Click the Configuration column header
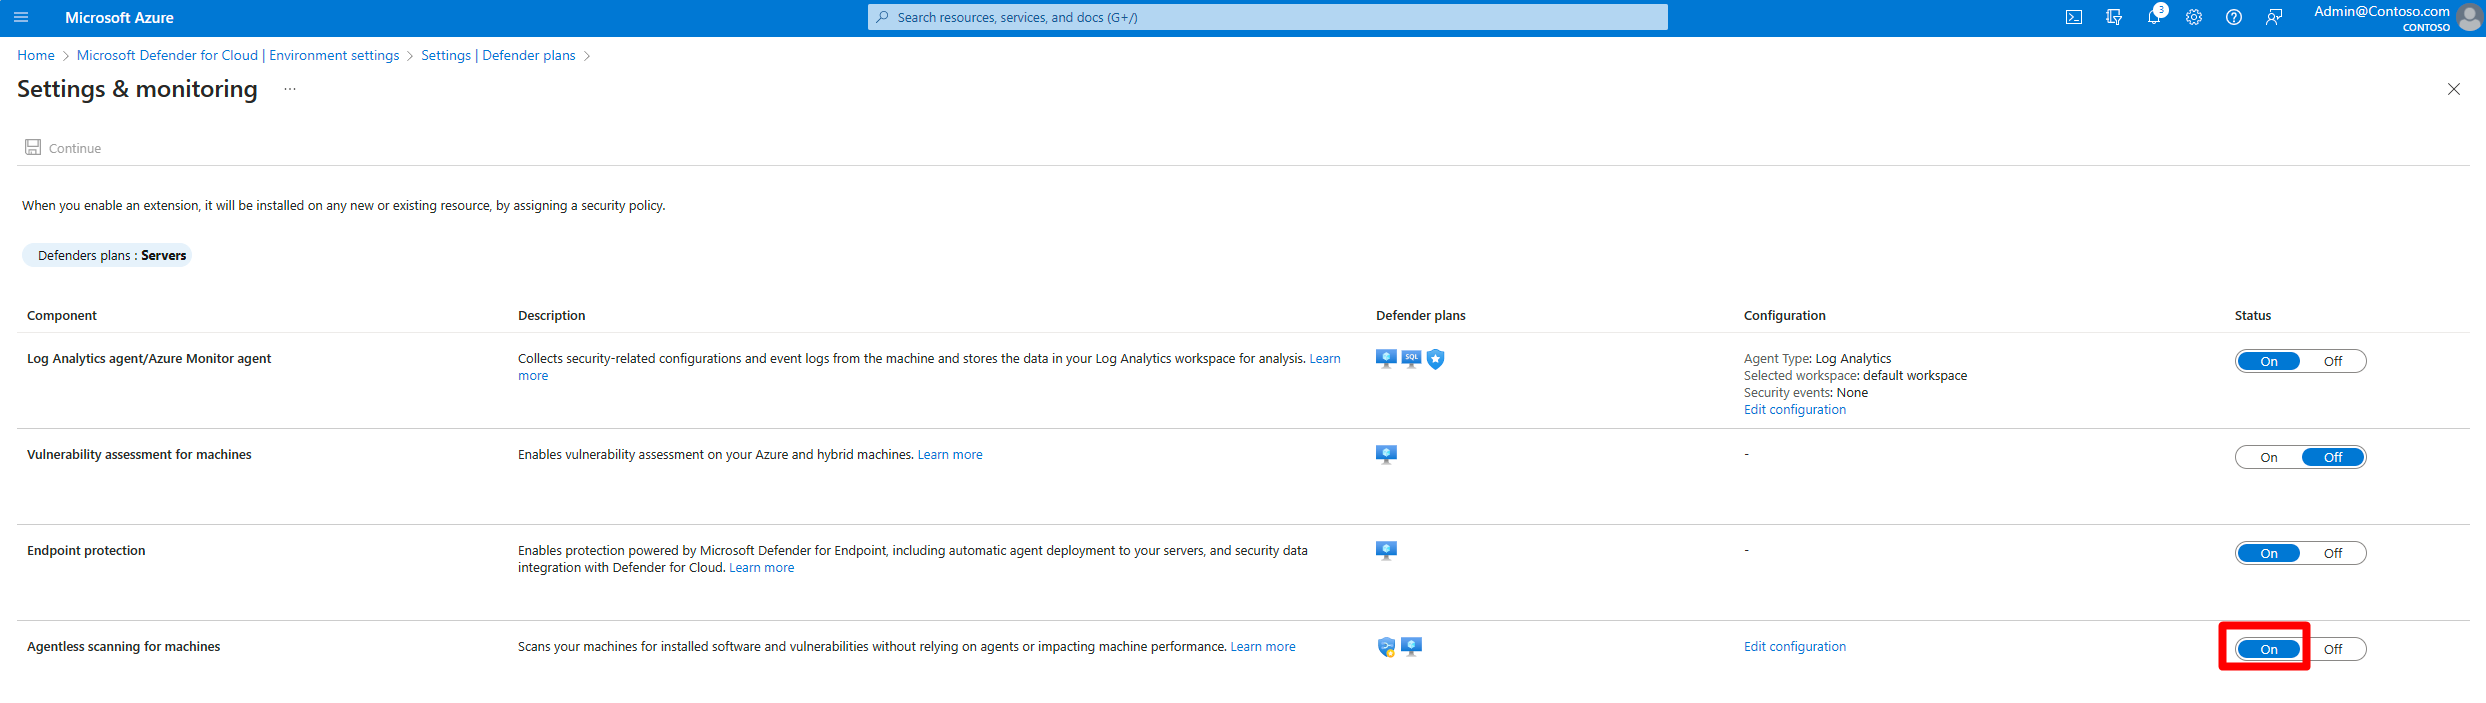2486x703 pixels. pyautogui.click(x=1785, y=315)
